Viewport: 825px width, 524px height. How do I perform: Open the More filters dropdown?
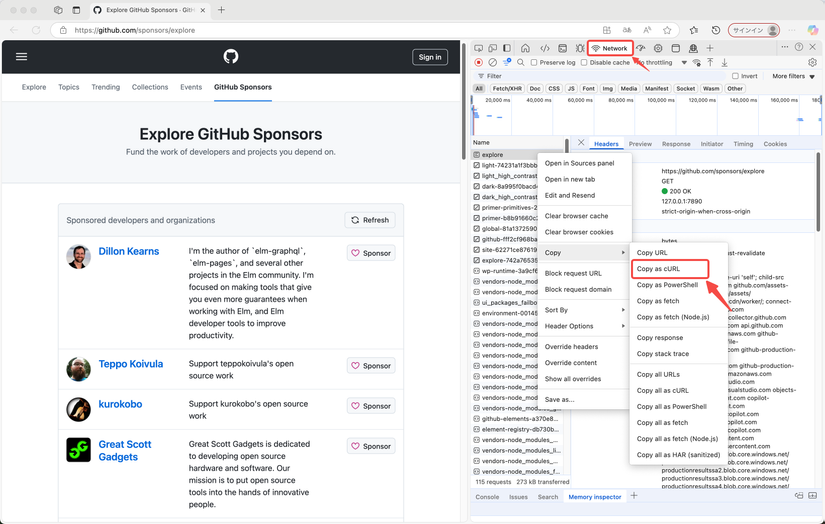click(x=793, y=76)
